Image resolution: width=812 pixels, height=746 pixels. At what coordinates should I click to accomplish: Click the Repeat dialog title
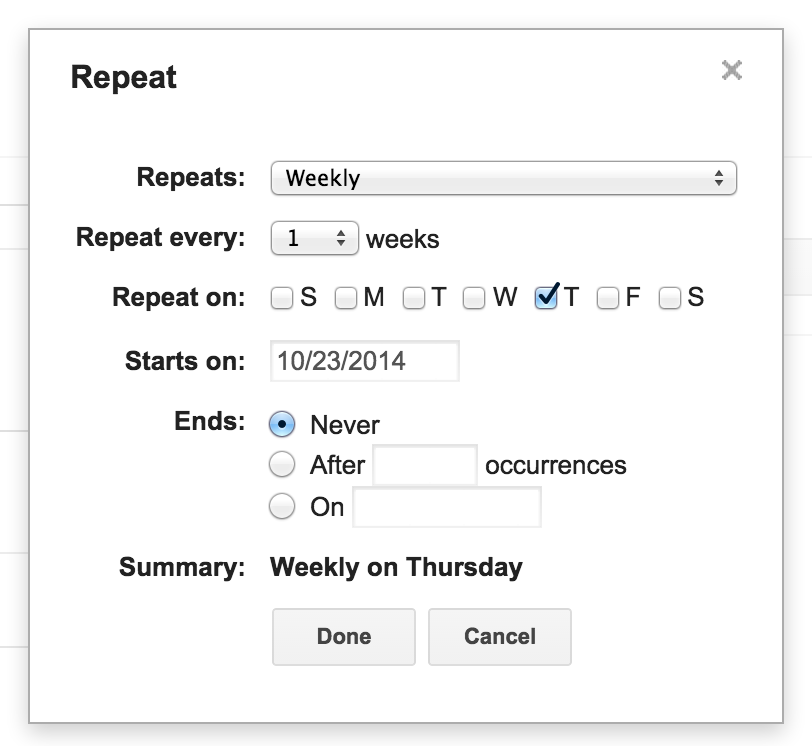[x=124, y=77]
